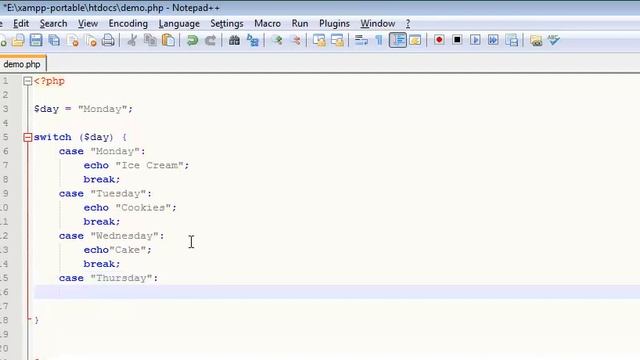Open the Edit menu
Image resolution: width=640 pixels, height=360 pixels.
(21, 23)
